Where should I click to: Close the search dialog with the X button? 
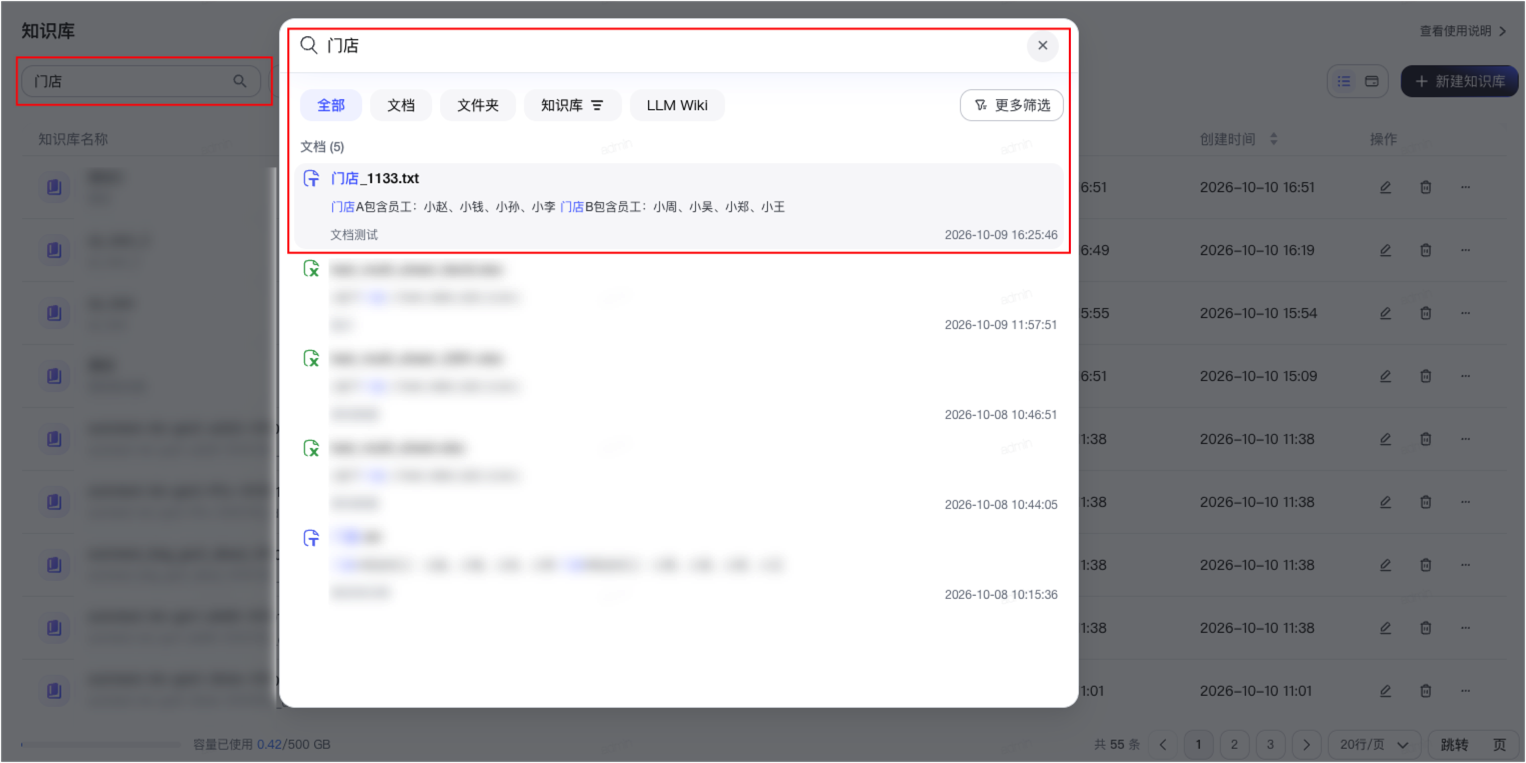coord(1042,46)
